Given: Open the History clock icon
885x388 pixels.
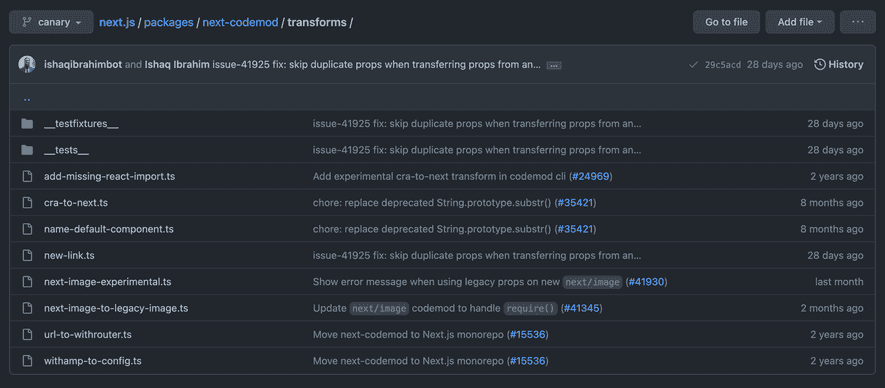Looking at the screenshot, I should point(820,64).
